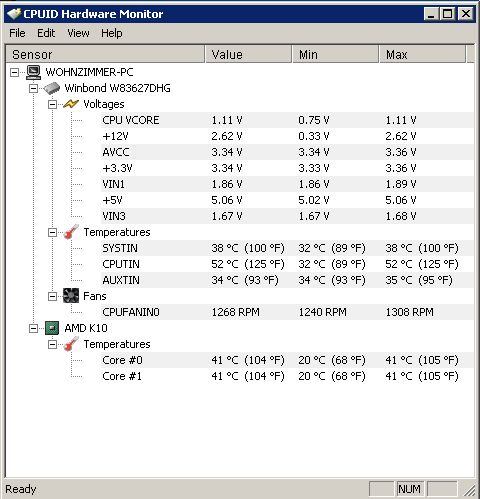Click +12V min value 0.33 V
The width and height of the screenshot is (480, 499).
(314, 136)
